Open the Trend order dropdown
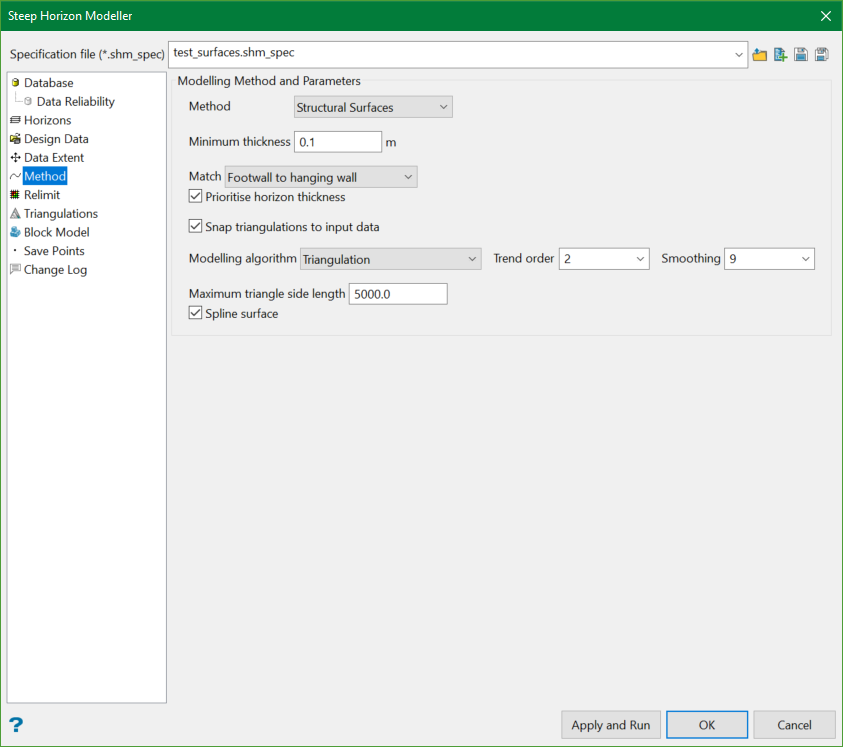Screen dimensions: 843x747 coord(604,259)
